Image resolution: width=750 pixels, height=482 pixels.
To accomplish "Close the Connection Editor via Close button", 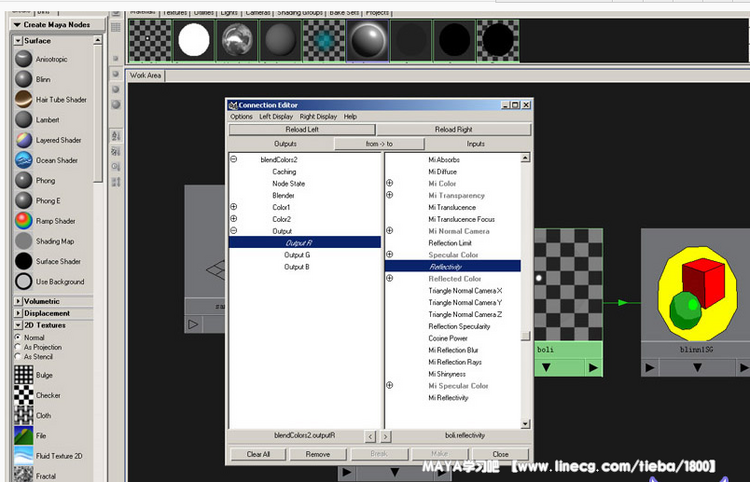I will point(500,454).
